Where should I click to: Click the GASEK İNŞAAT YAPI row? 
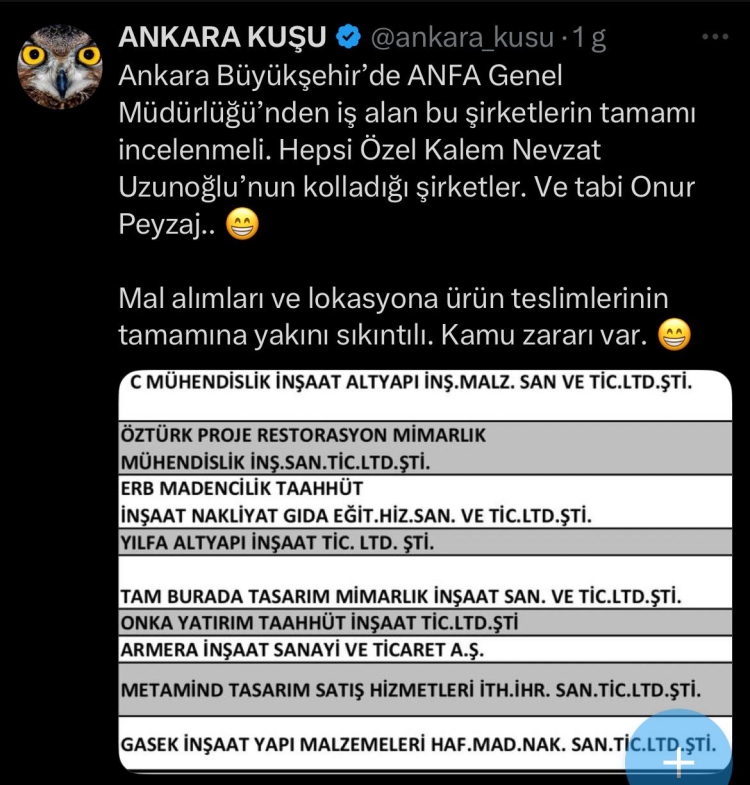coord(425,744)
